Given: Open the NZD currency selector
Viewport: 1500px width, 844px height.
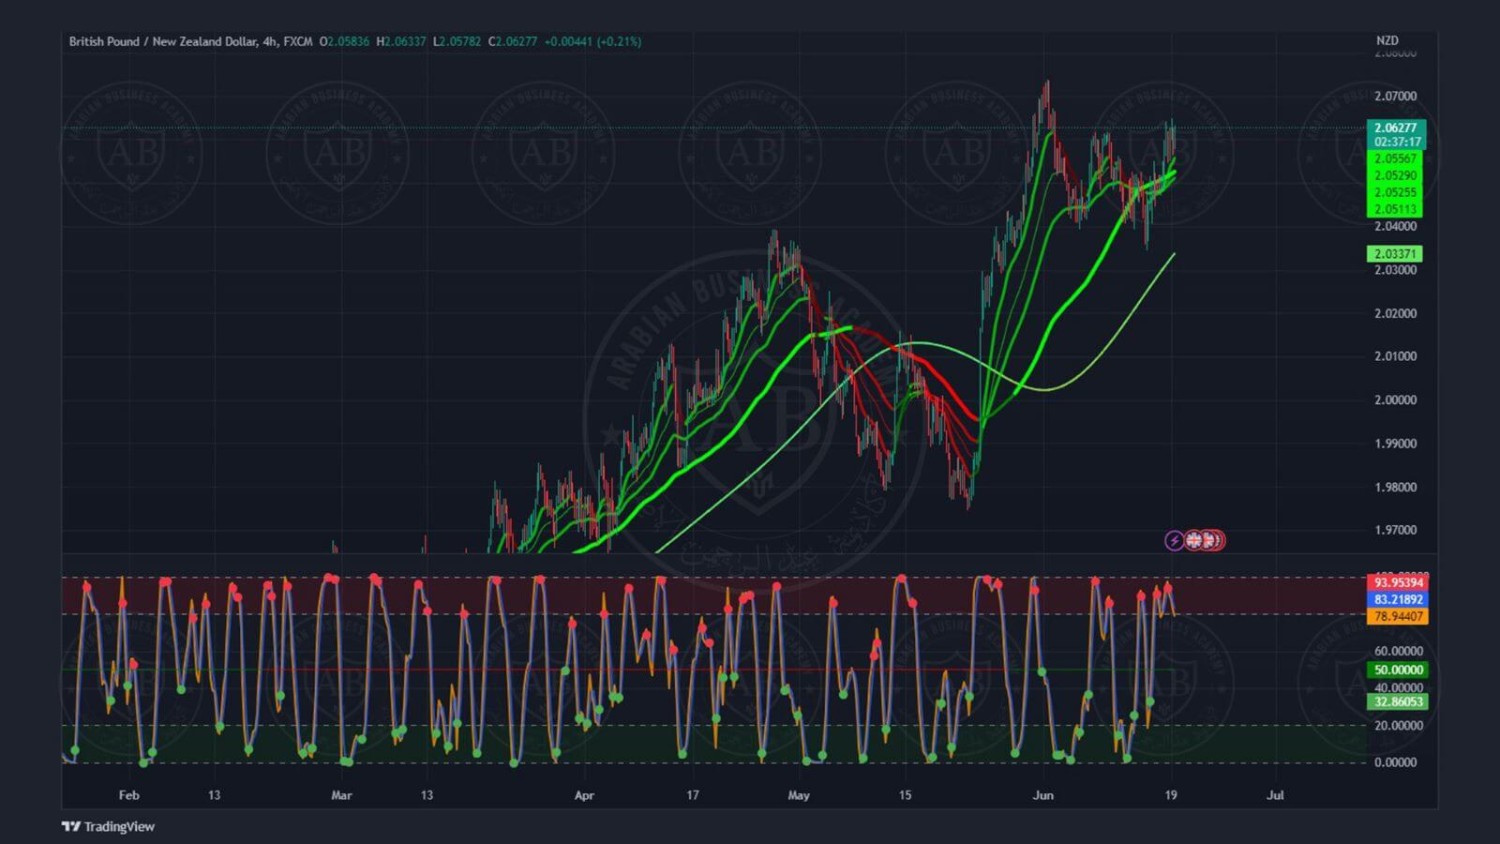Looking at the screenshot, I should pos(1387,41).
